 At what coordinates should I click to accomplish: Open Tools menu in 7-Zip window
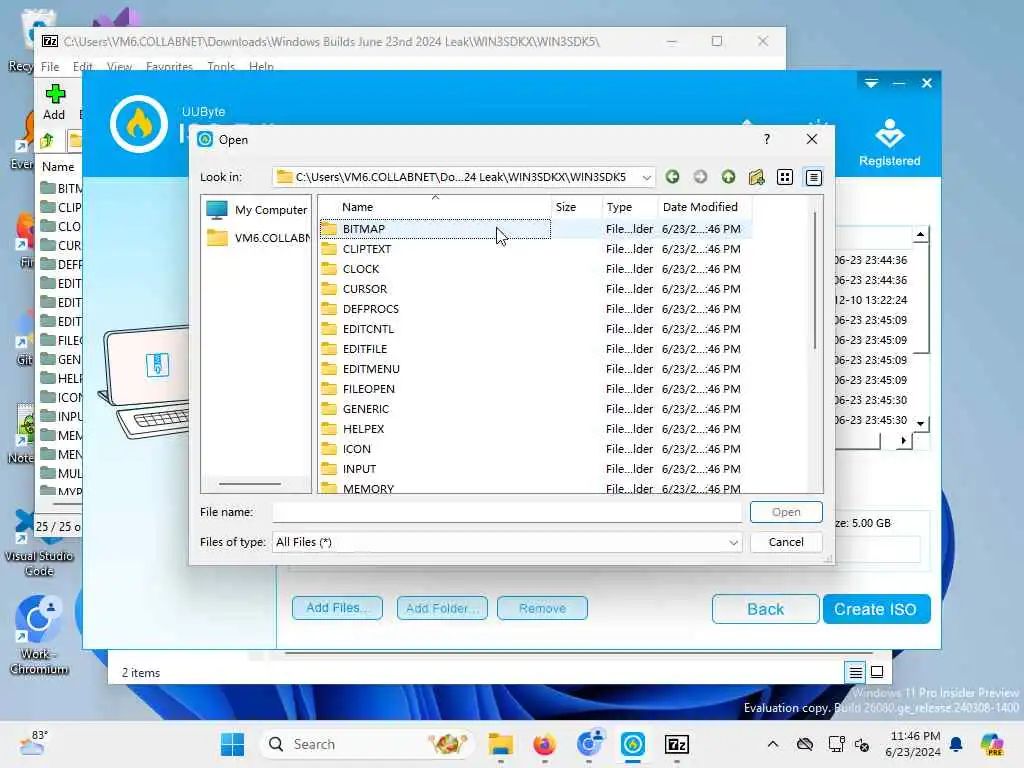pyautogui.click(x=221, y=67)
